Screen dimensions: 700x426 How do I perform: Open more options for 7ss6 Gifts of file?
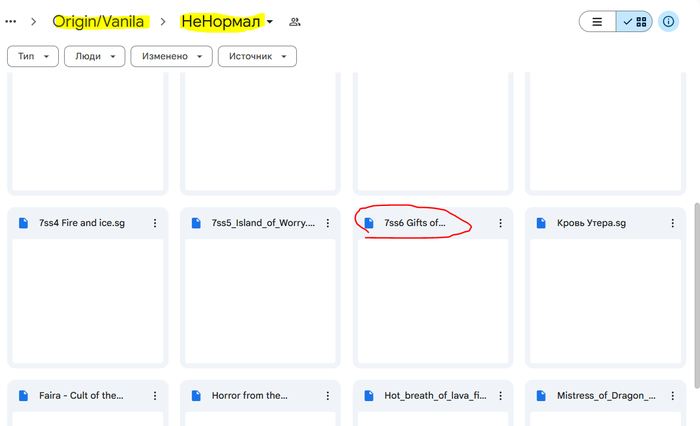point(501,223)
